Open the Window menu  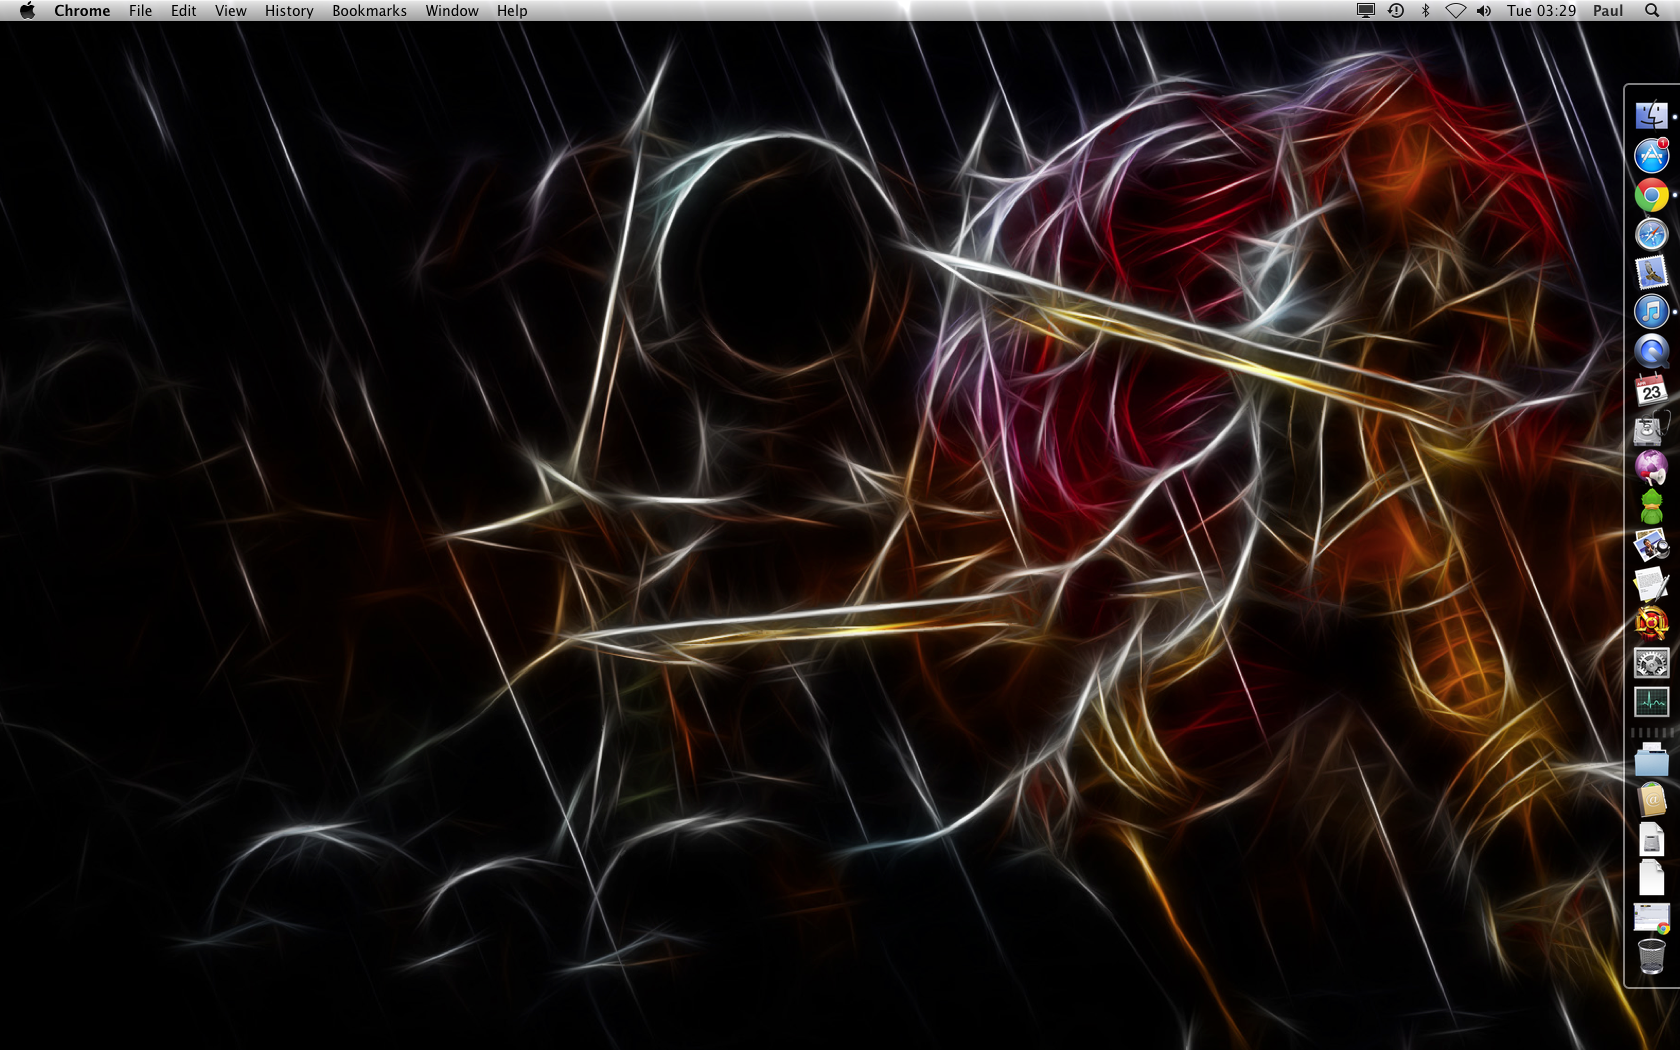[452, 10]
